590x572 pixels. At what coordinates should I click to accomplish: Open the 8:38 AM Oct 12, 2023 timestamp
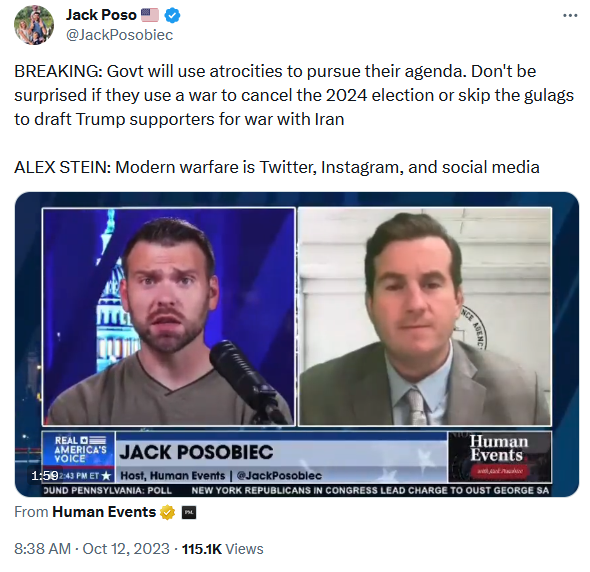click(x=92, y=549)
